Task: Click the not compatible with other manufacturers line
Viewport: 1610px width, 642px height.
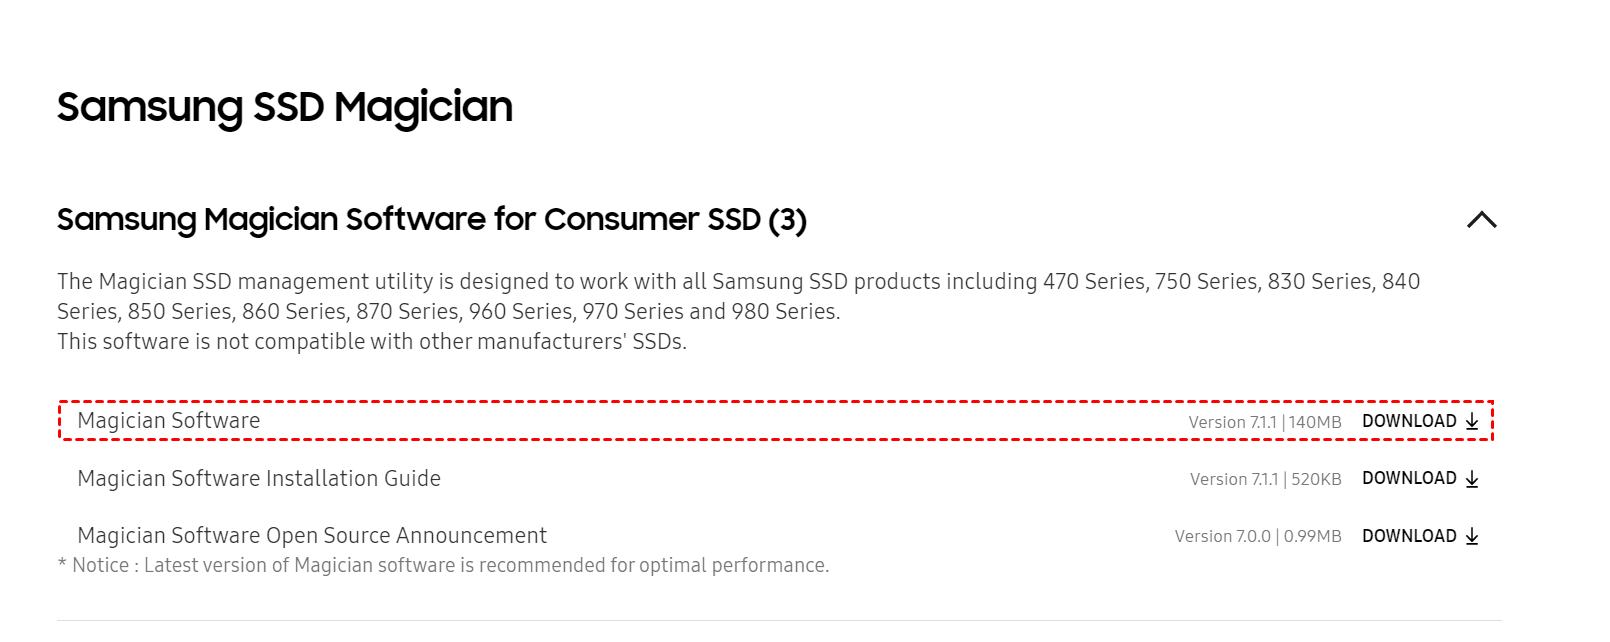Action: [371, 342]
